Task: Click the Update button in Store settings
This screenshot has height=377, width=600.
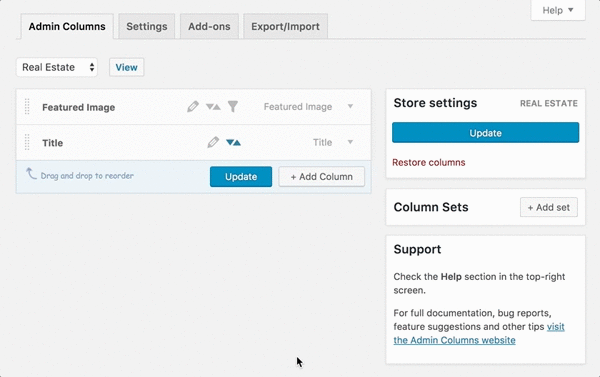Action: pos(485,133)
